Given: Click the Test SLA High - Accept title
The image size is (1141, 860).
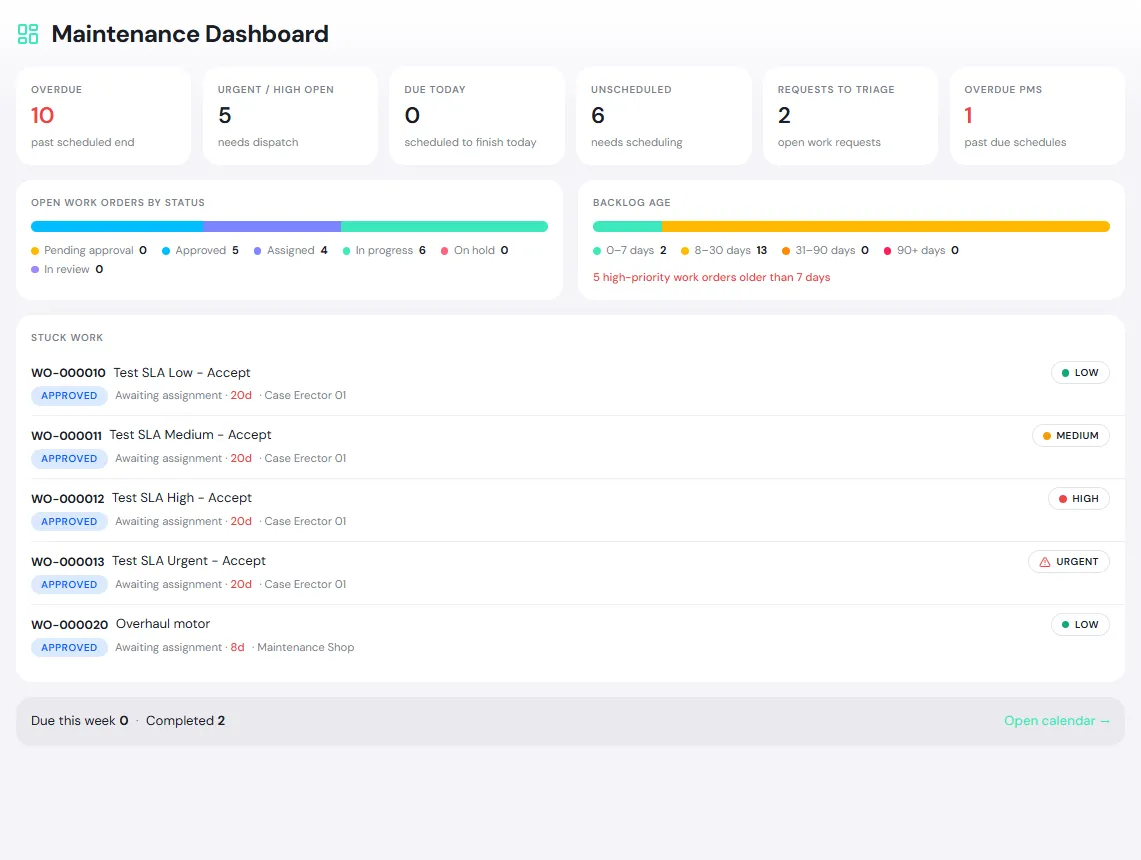Looking at the screenshot, I should (182, 498).
